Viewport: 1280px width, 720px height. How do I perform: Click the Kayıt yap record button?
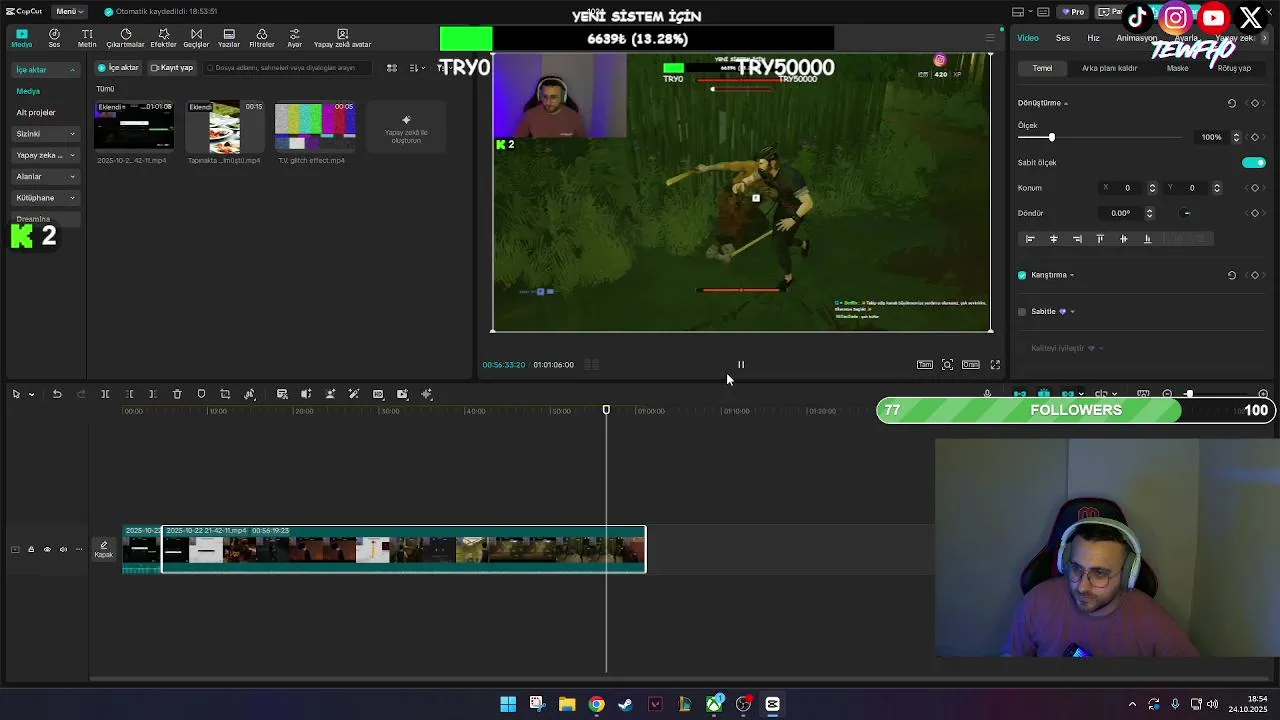tap(171, 68)
